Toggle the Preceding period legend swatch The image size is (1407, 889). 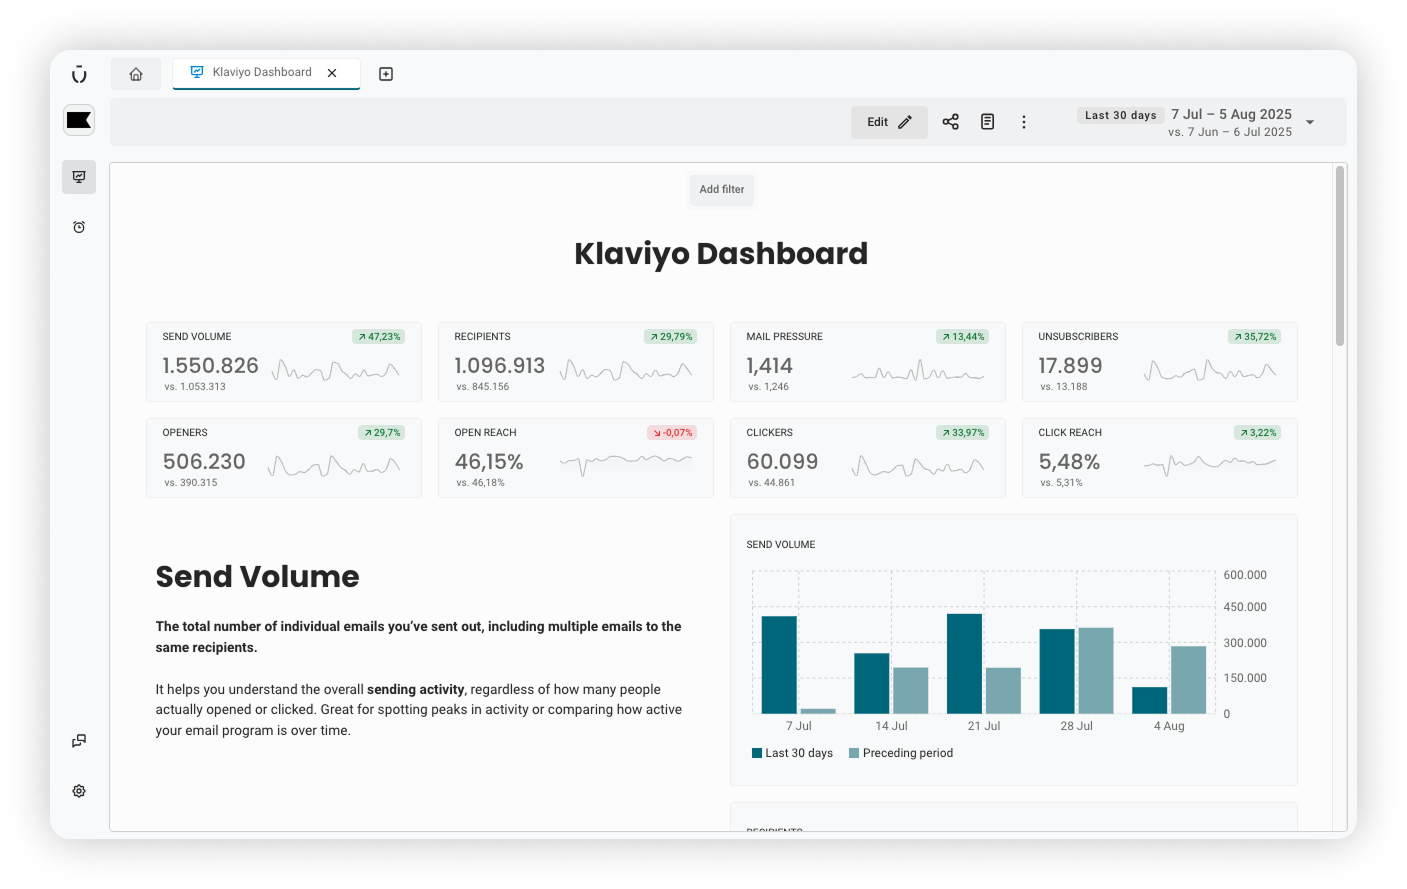point(854,753)
